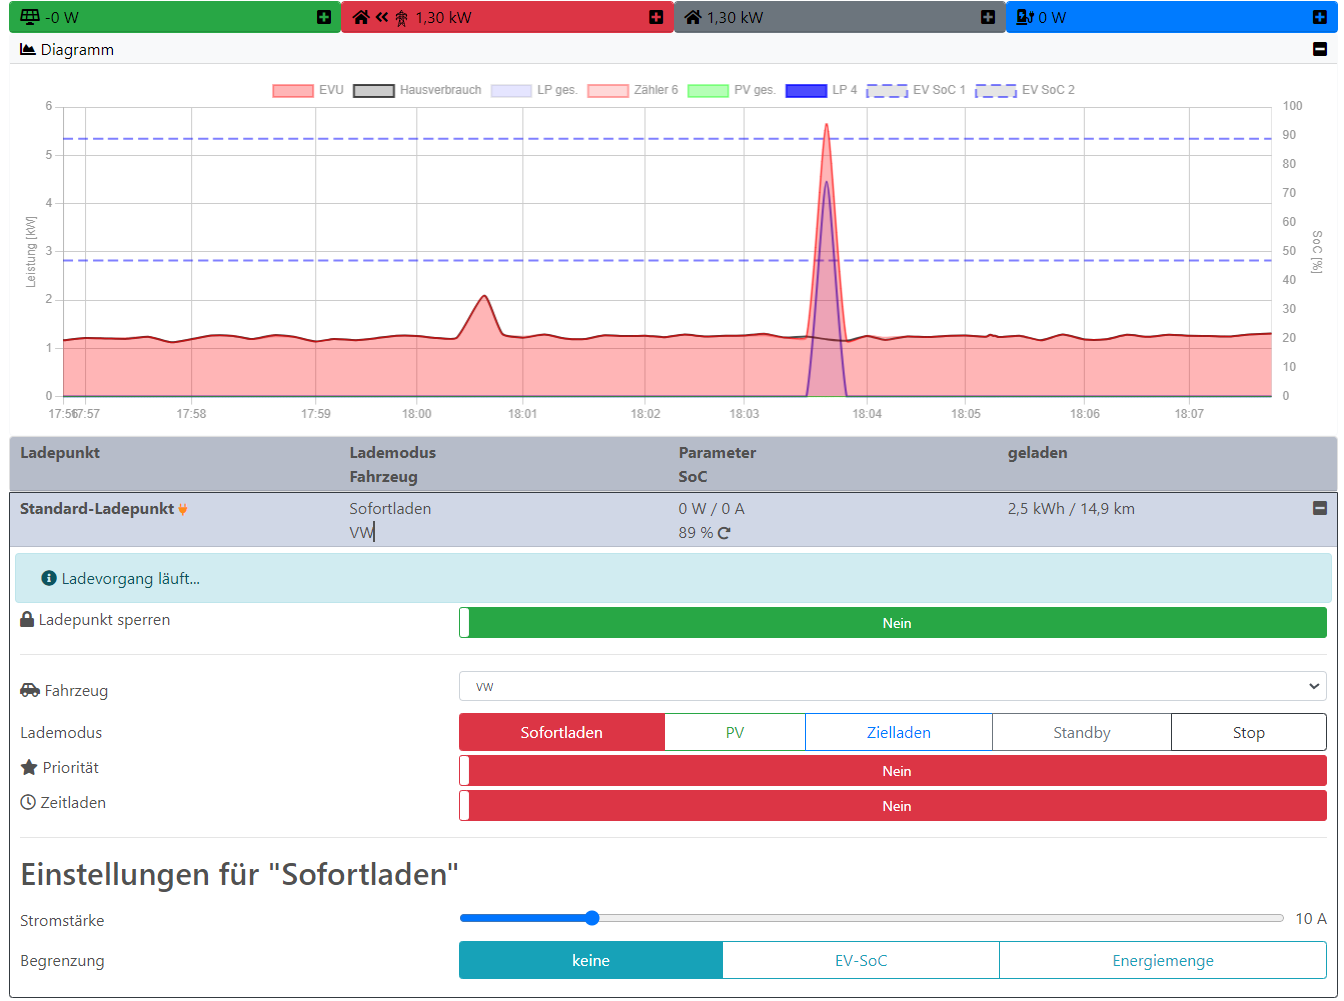Click the house icon in gray bar
This screenshot has width=1344, height=1001.
coord(692,17)
